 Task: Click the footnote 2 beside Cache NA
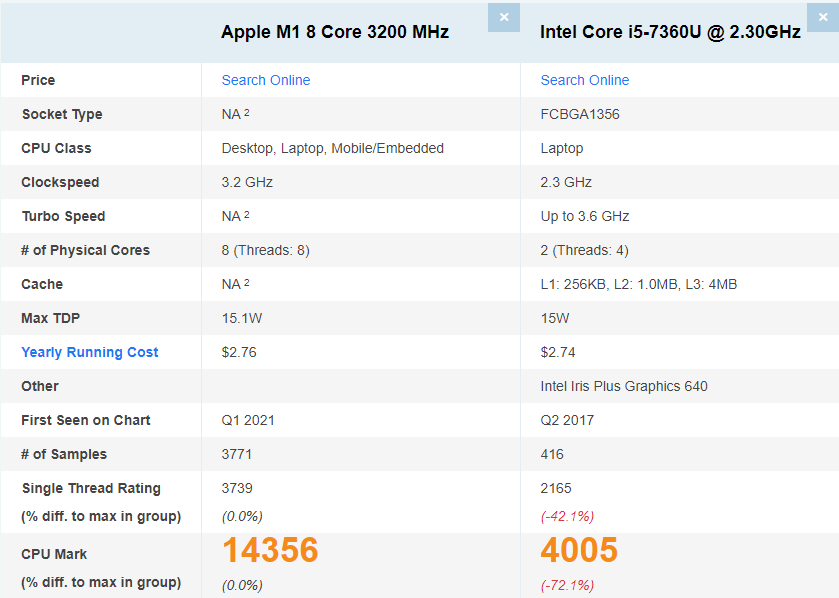click(247, 283)
